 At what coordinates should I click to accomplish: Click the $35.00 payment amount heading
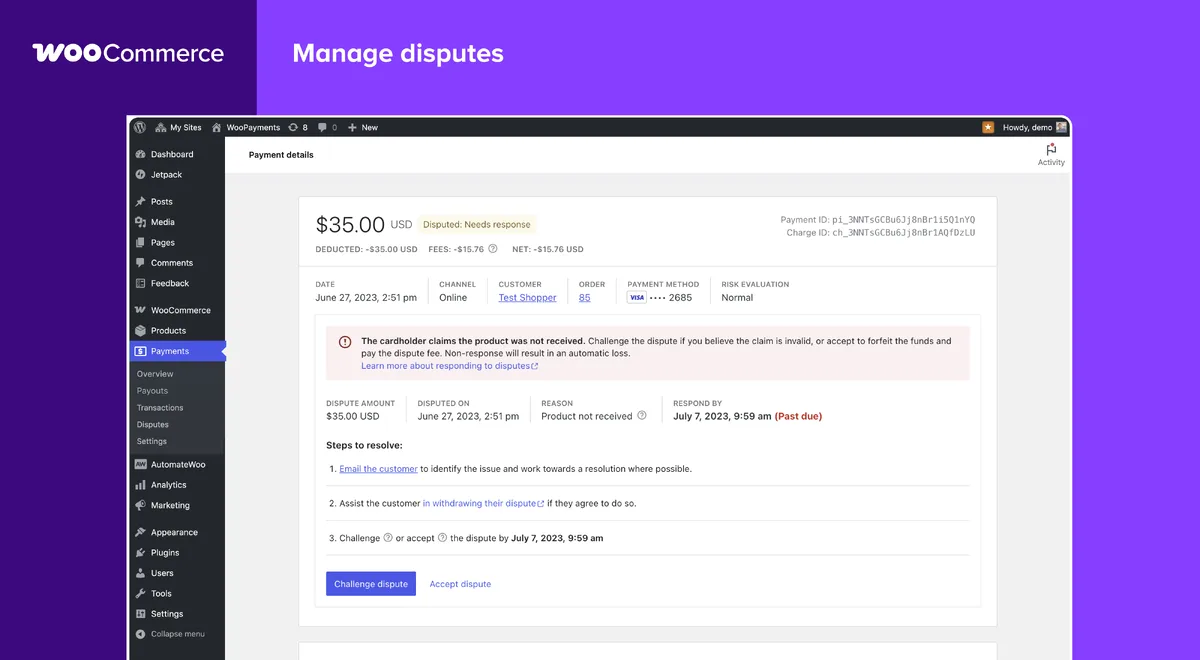pyautogui.click(x=350, y=225)
